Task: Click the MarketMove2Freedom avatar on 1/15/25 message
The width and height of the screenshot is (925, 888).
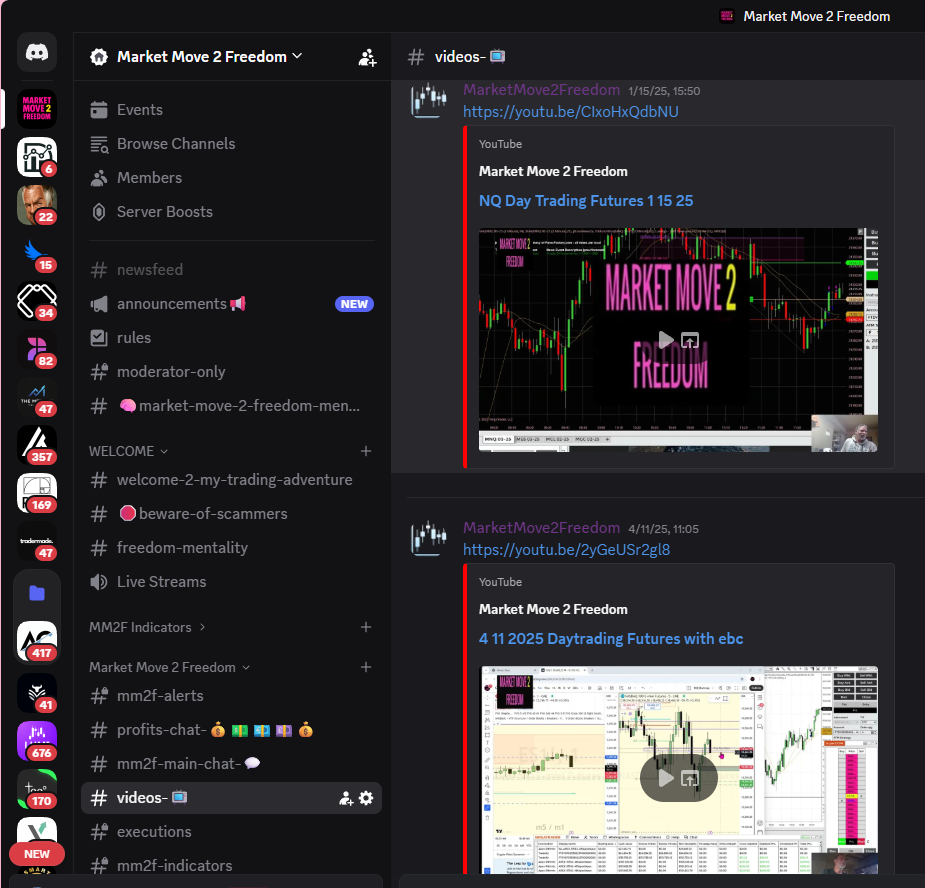Action: coord(429,100)
